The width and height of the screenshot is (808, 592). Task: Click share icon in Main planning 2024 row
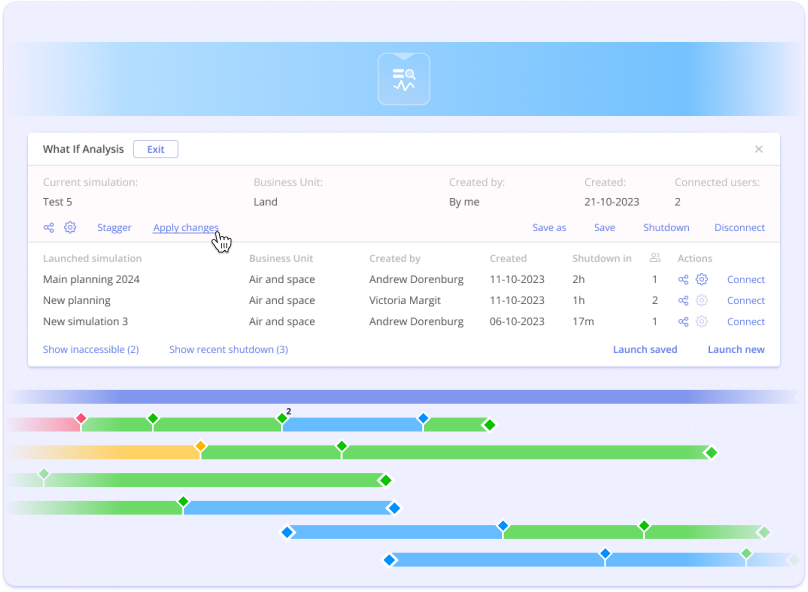[683, 279]
